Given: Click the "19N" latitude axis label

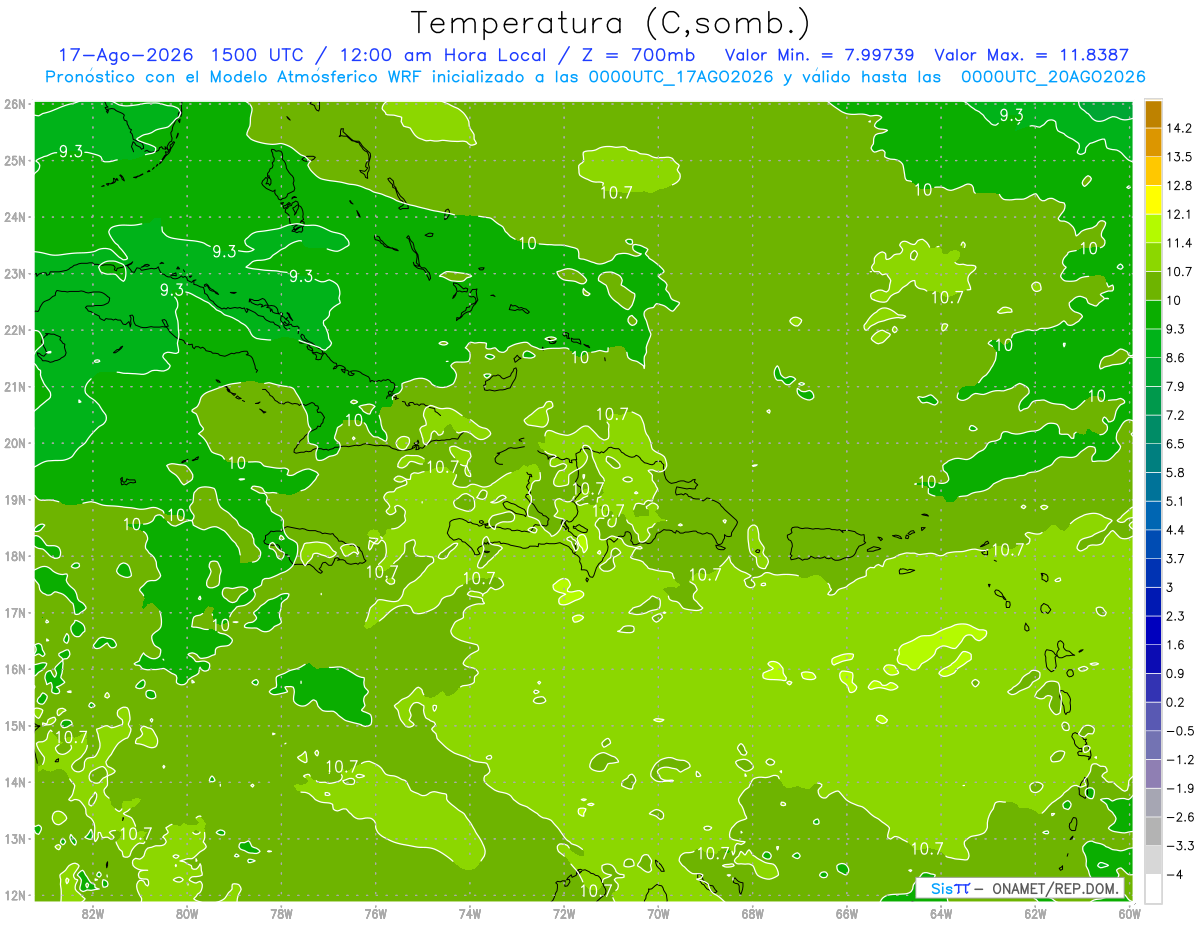Looking at the screenshot, I should pyautogui.click(x=15, y=500).
